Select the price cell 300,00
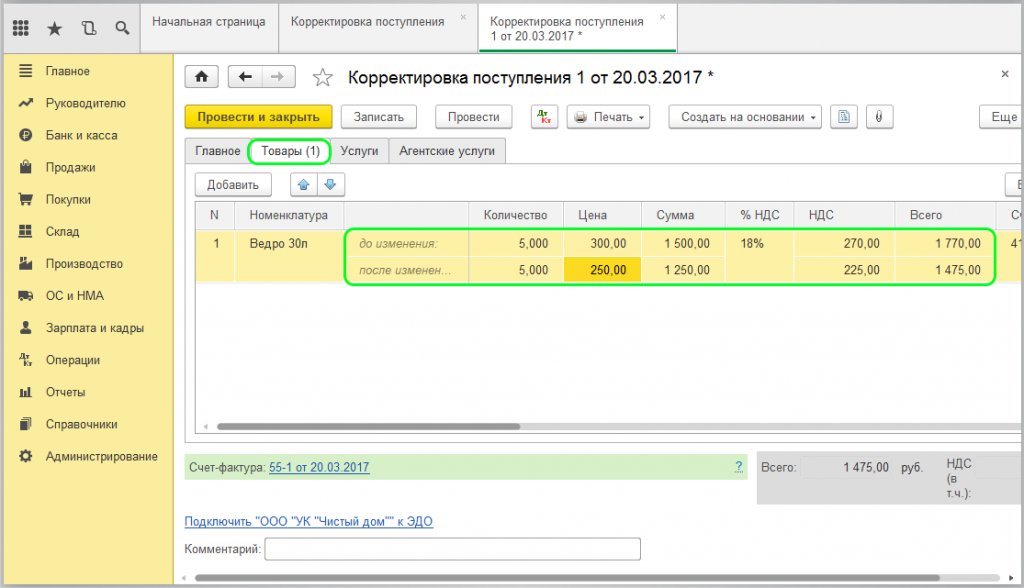1024x588 pixels. (602, 244)
